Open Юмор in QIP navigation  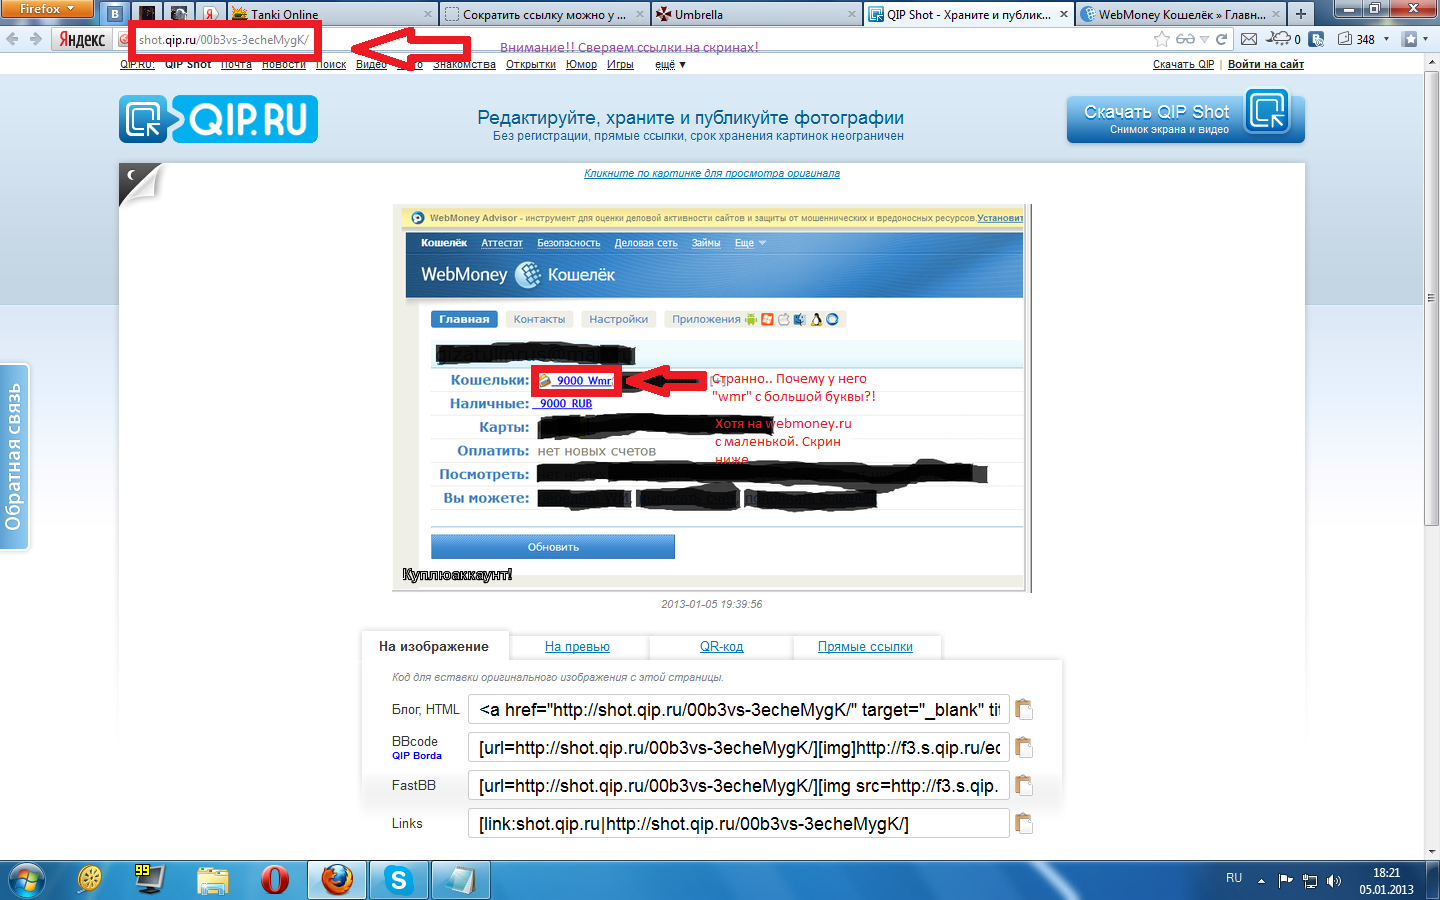pyautogui.click(x=581, y=64)
